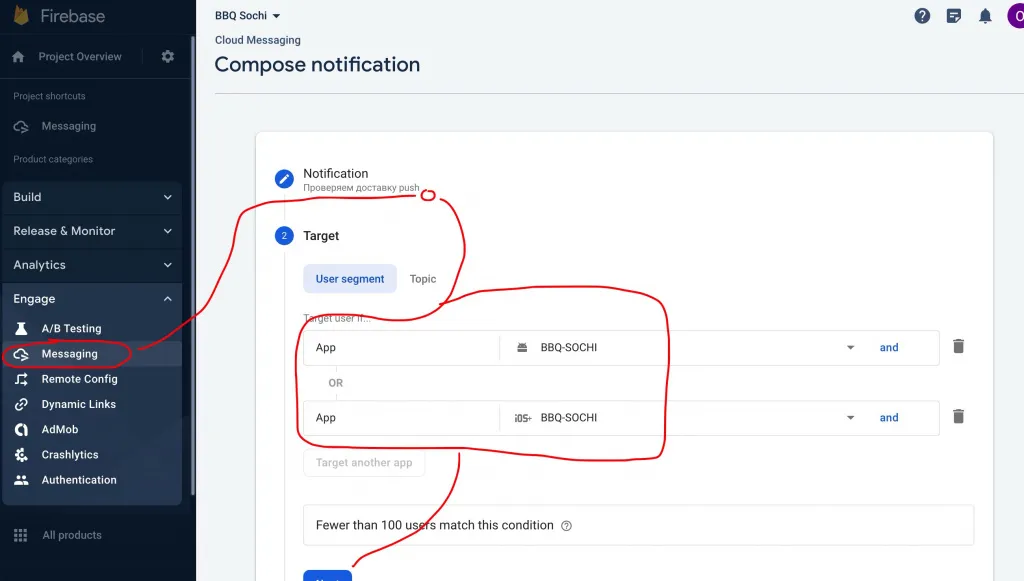The width and height of the screenshot is (1024, 581).
Task: Collapse the Engage category
Action: 91,299
